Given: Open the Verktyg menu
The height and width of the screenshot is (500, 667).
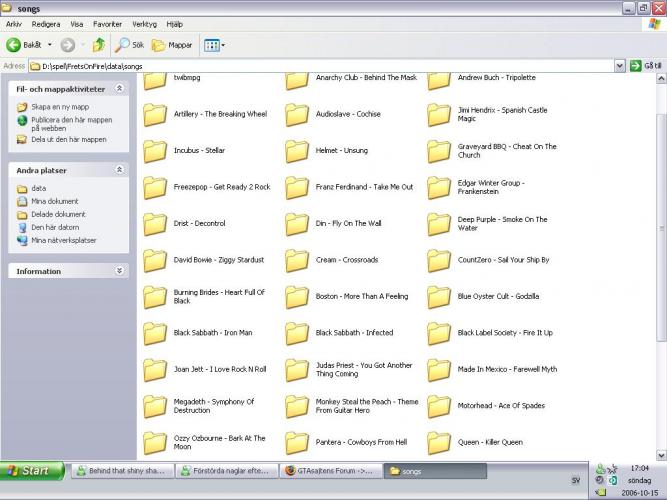Looking at the screenshot, I should (144, 23).
